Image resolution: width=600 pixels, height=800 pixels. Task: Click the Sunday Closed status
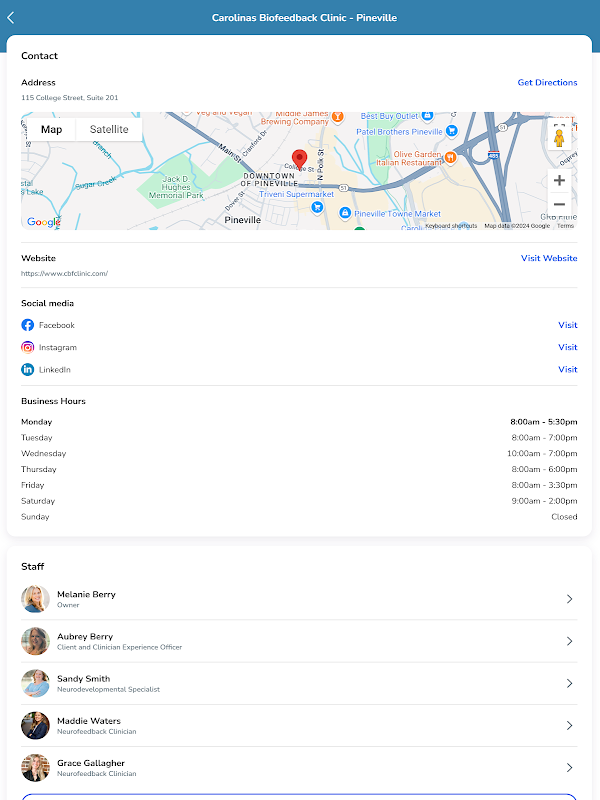[564, 517]
